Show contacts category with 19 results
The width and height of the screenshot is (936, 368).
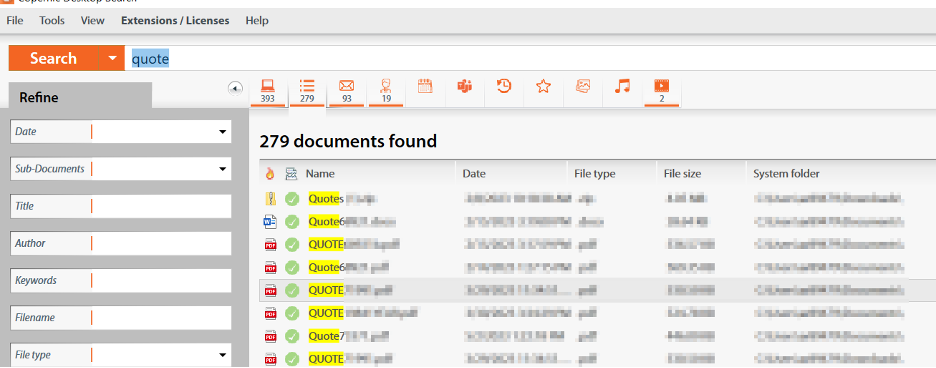tap(386, 93)
